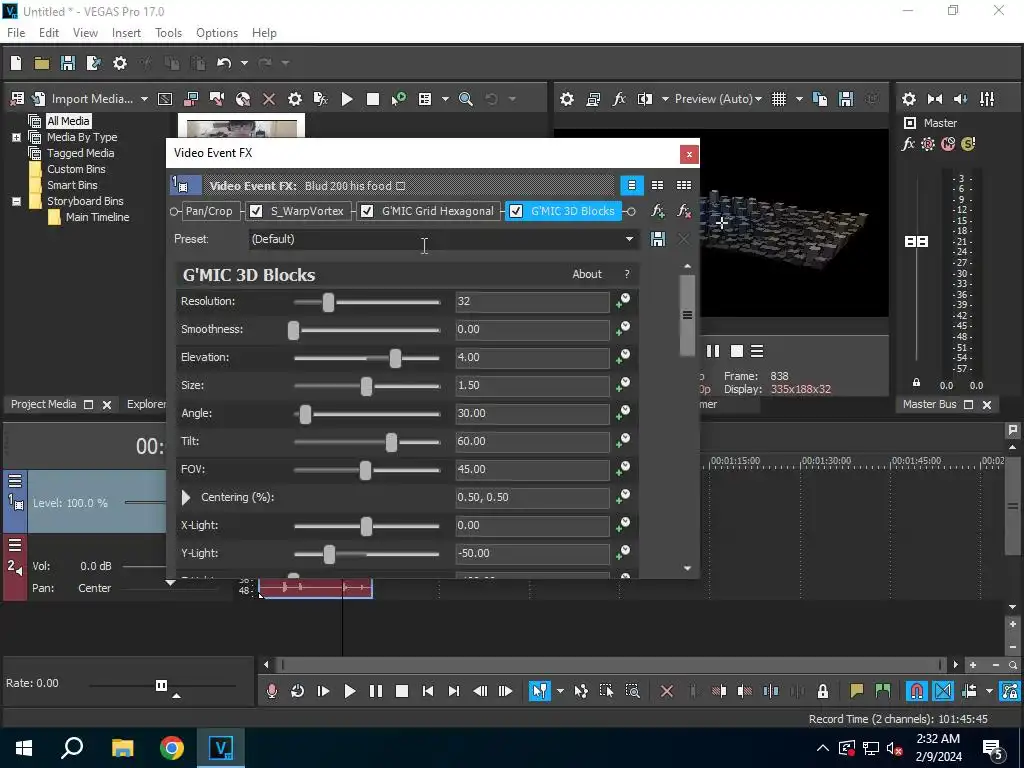Toggle the loop playback button
This screenshot has height=768, width=1024.
tap(297, 691)
